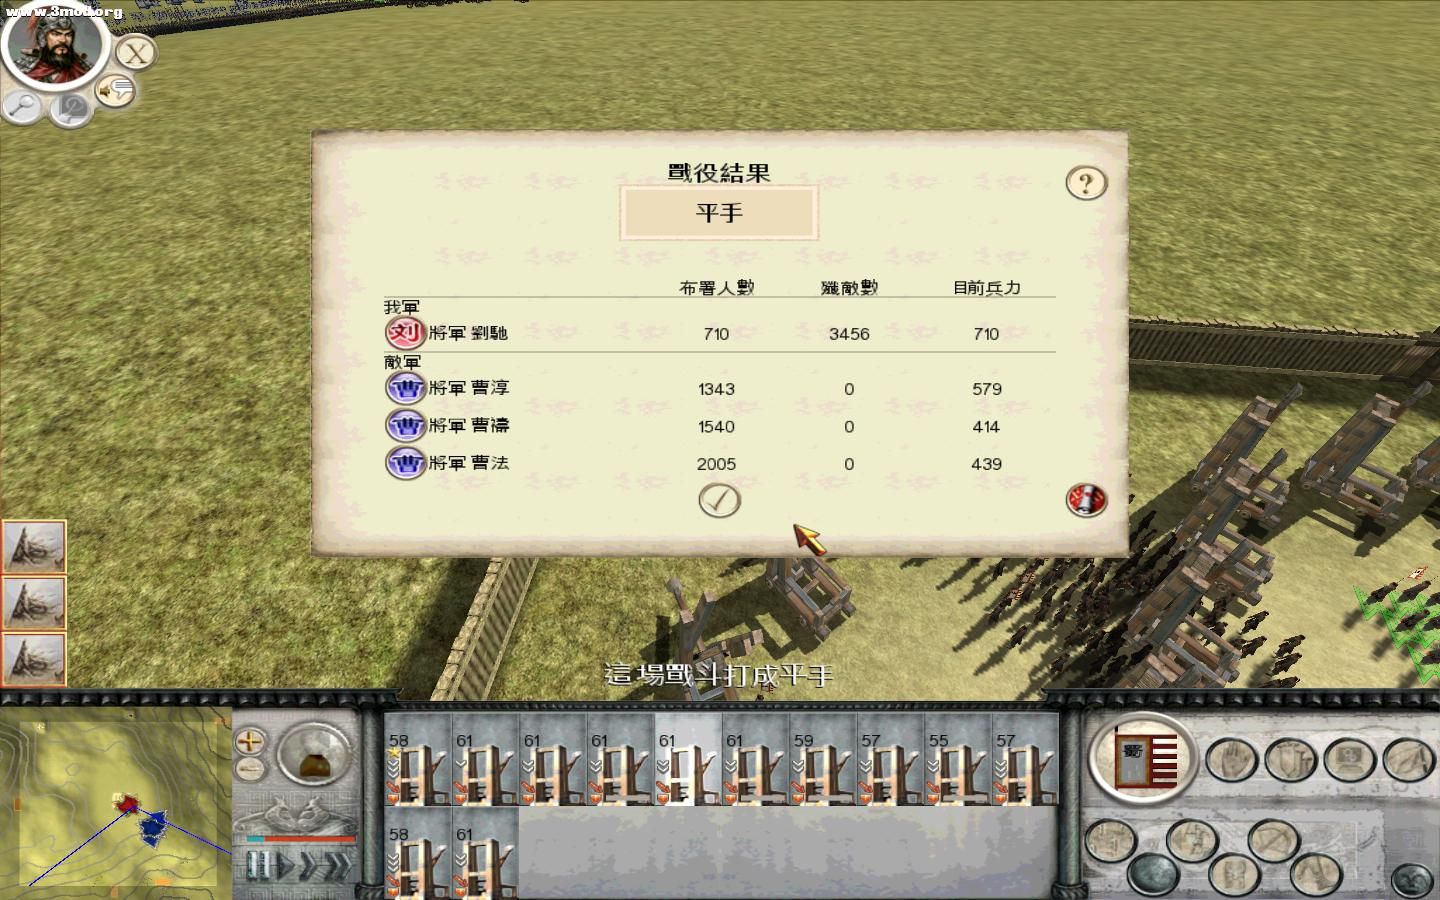Zoom out minimap with minus button
This screenshot has width=1440, height=900.
(249, 769)
